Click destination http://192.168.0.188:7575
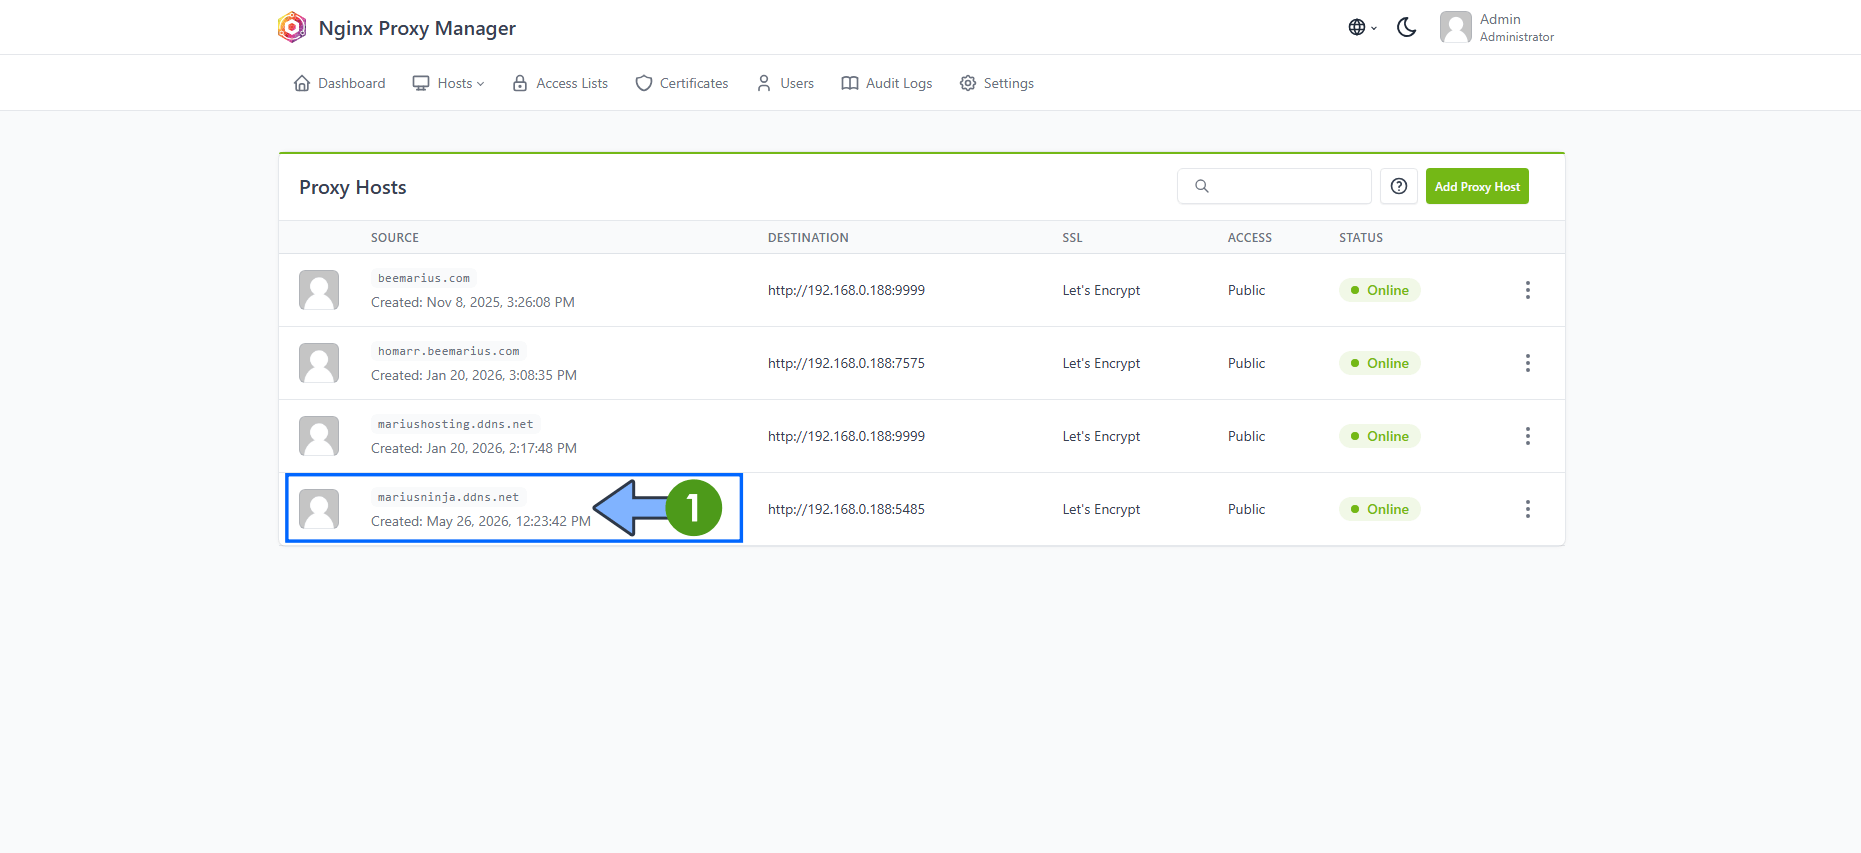 click(846, 363)
